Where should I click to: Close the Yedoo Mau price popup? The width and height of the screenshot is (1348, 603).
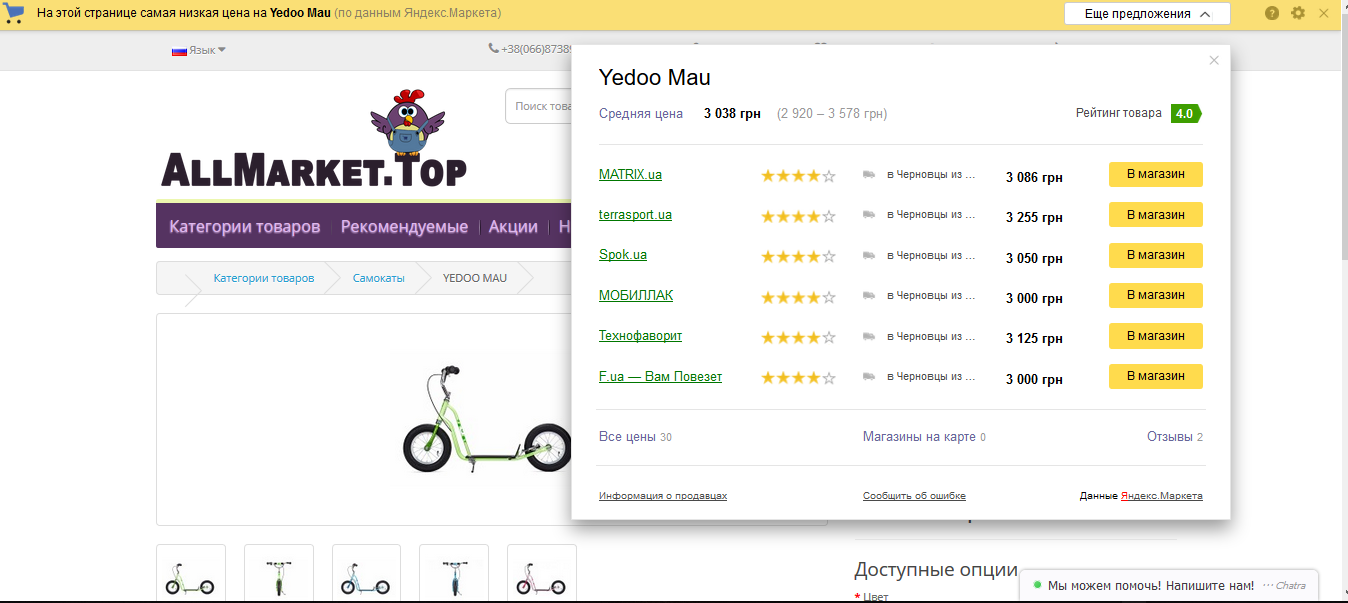(1214, 60)
